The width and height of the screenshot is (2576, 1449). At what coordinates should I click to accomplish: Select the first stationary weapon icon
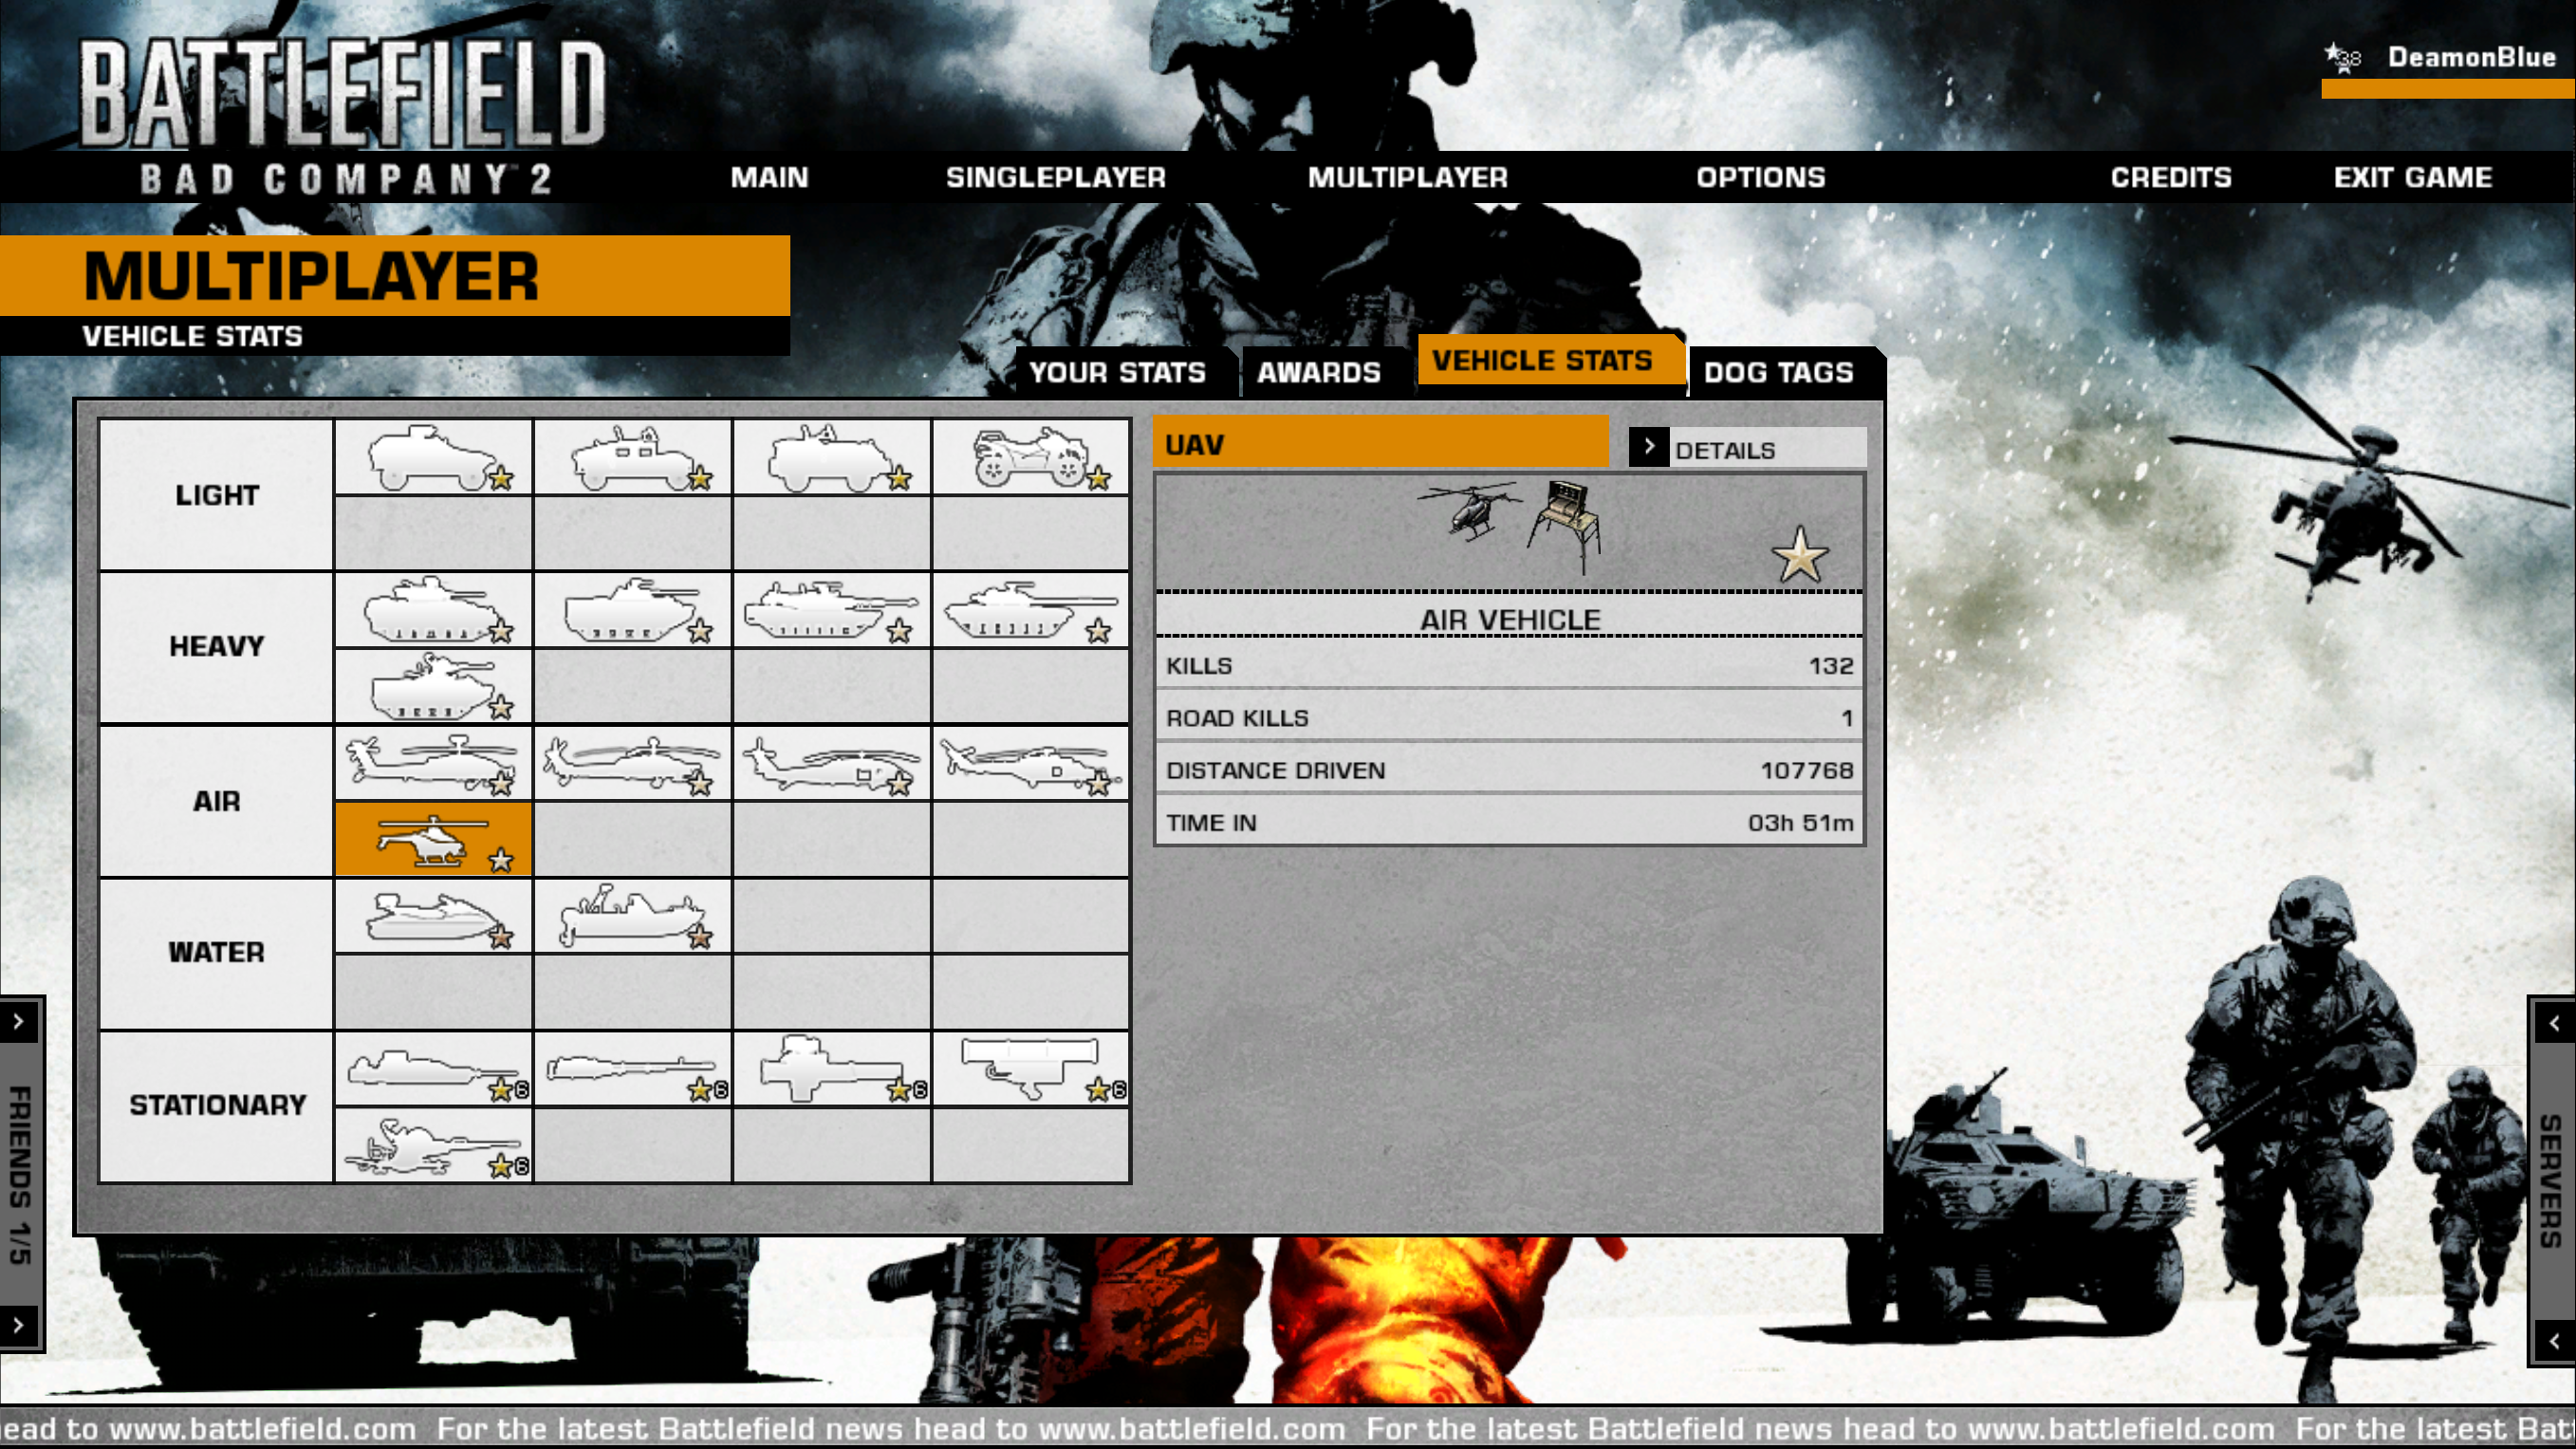(433, 1069)
